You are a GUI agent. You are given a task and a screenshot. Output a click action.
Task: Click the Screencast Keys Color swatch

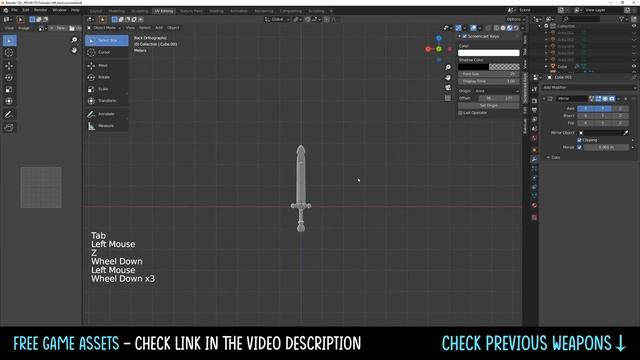coord(489,53)
